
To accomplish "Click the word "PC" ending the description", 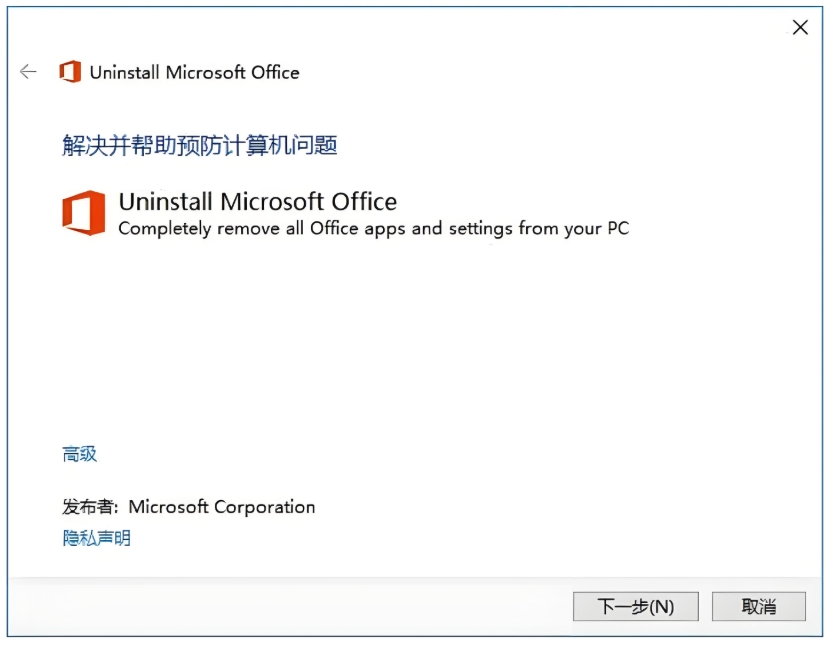I will pyautogui.click(x=617, y=228).
